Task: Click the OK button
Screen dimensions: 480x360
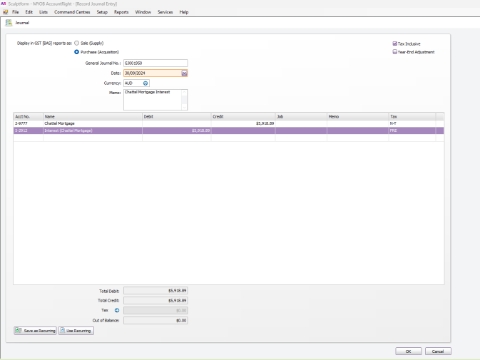Action: tap(408, 351)
